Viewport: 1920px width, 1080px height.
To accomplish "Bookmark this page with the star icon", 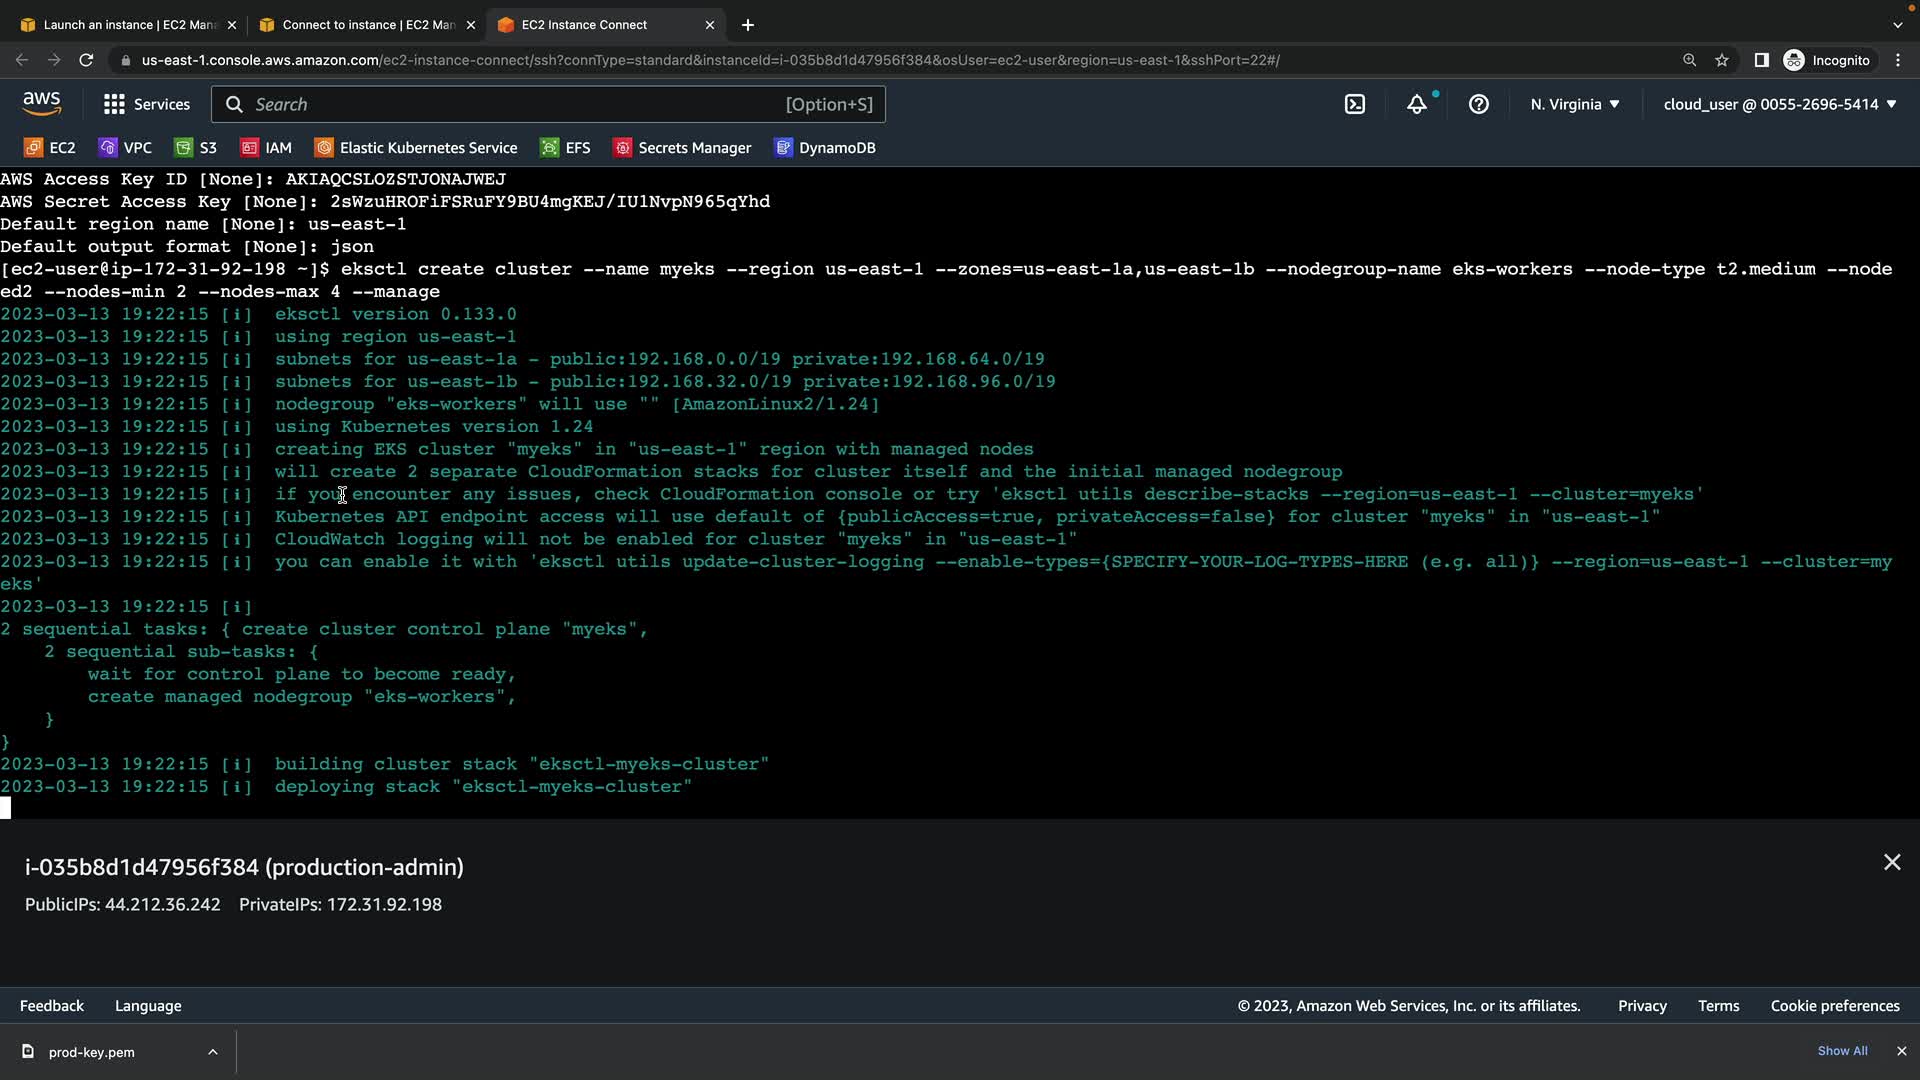I will (x=1722, y=60).
